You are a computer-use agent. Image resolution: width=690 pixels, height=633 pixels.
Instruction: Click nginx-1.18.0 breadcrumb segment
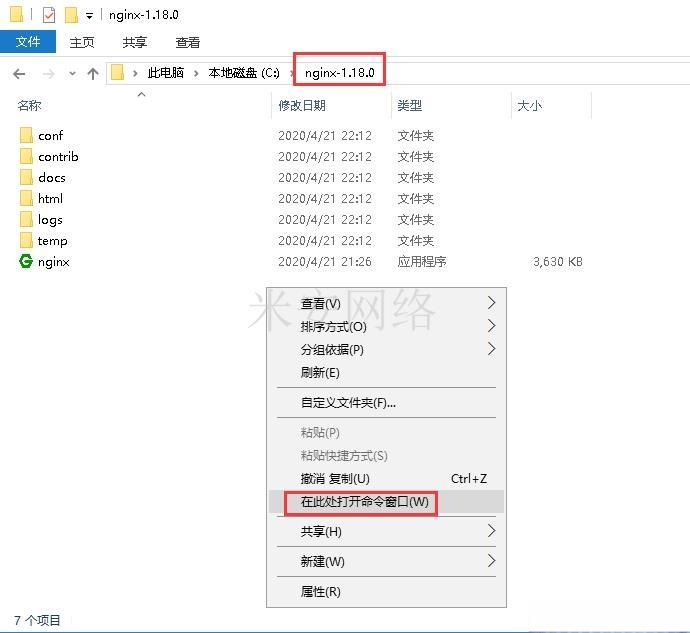click(339, 73)
